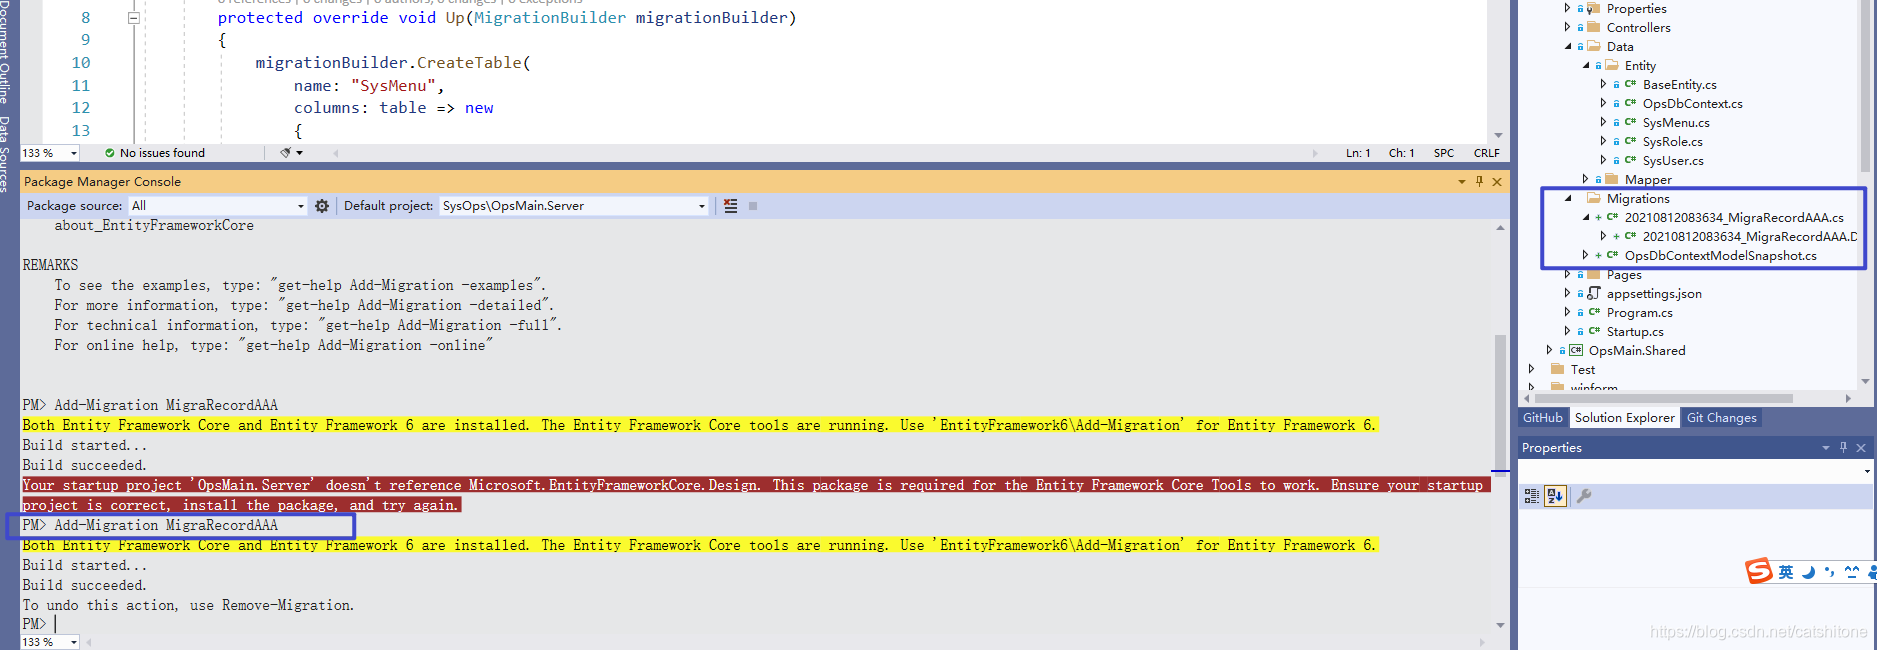Select OpsDbContextModelSnapshot.cs file

1720,256
